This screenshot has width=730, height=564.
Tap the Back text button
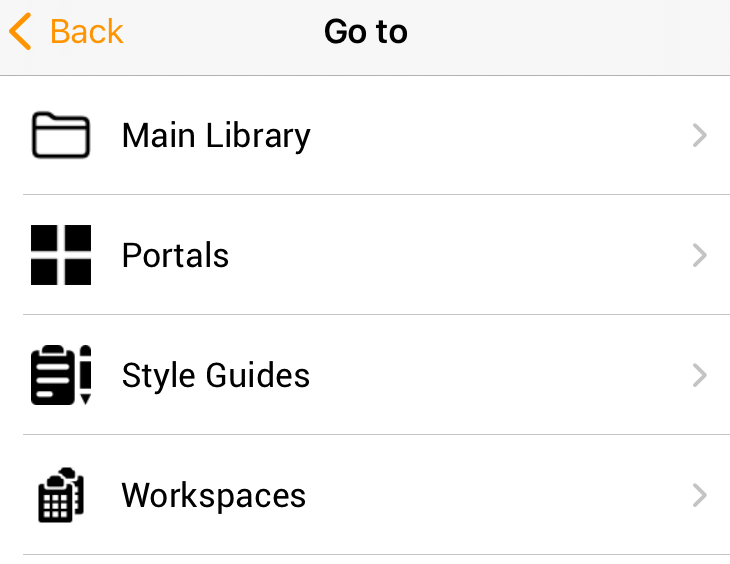pyautogui.click(x=87, y=32)
